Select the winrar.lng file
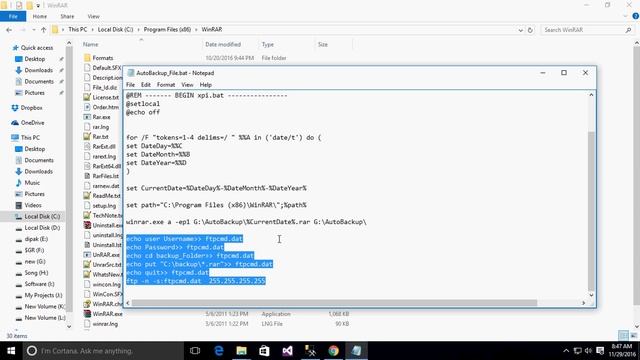Viewport: 640px width, 360px height. coord(105,324)
